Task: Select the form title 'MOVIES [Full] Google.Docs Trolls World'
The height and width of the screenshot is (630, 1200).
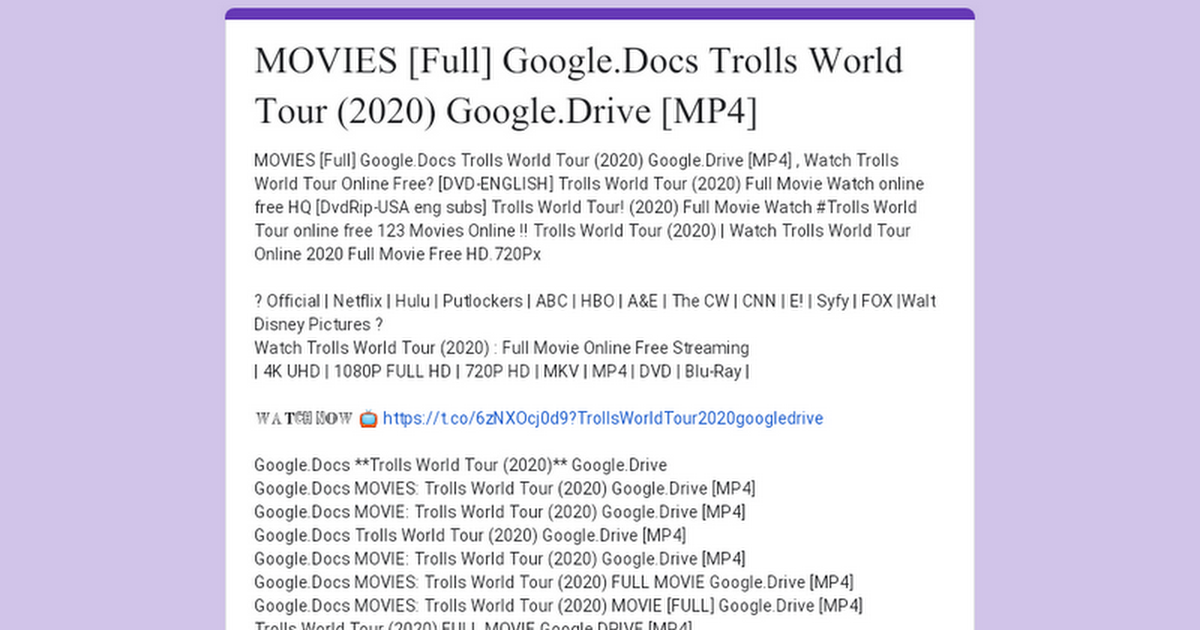Action: 579,60
